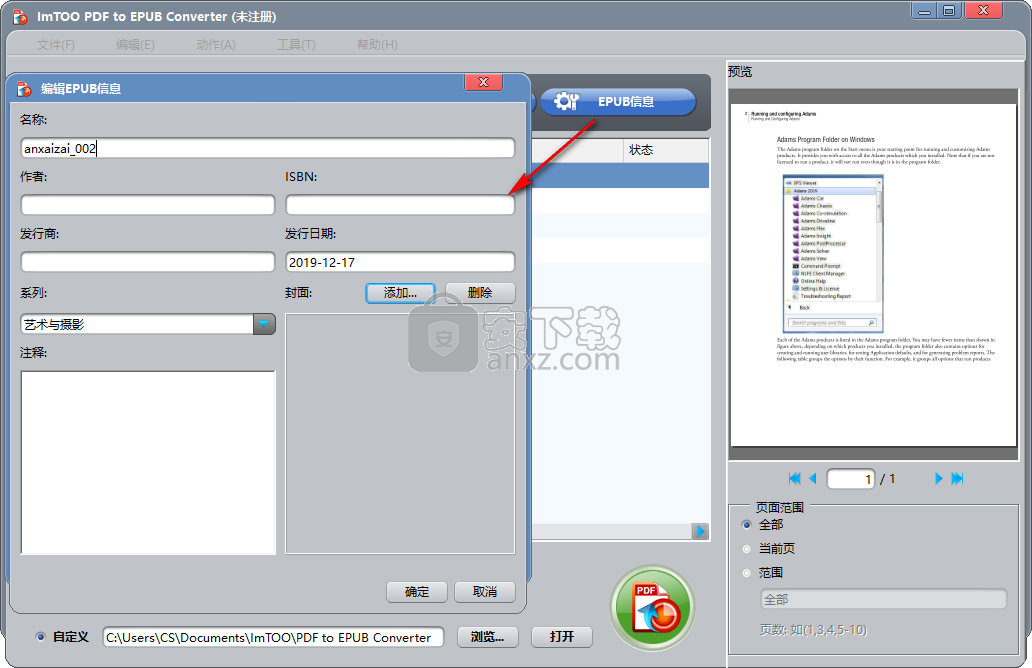Click the file list scroll right arrow
This screenshot has width=1032, height=668.
coord(700,532)
